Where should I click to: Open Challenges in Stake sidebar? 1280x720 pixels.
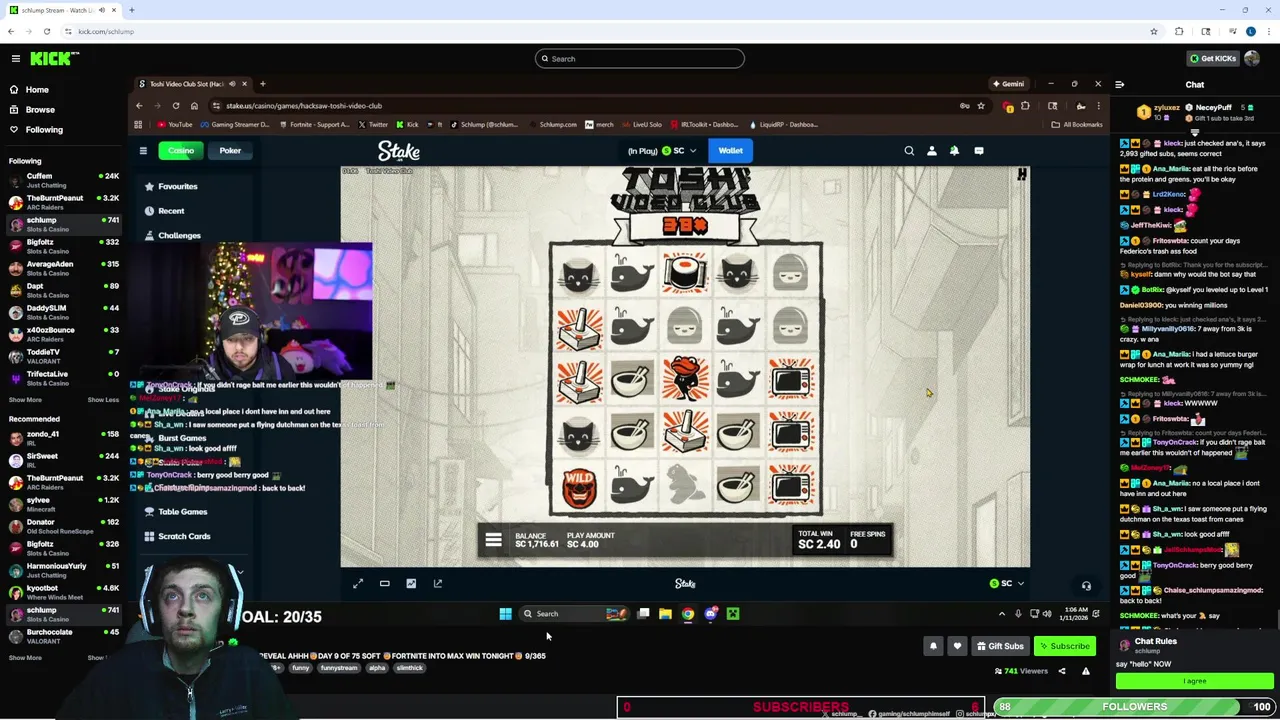click(x=179, y=236)
